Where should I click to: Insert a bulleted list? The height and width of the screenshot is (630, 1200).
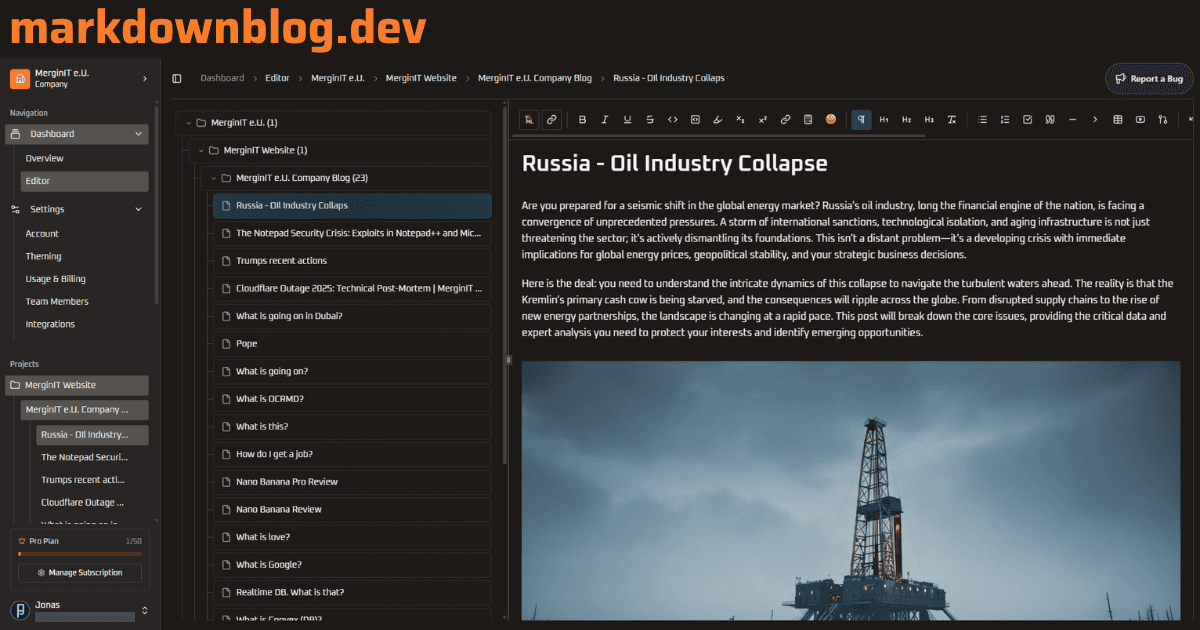[982, 120]
